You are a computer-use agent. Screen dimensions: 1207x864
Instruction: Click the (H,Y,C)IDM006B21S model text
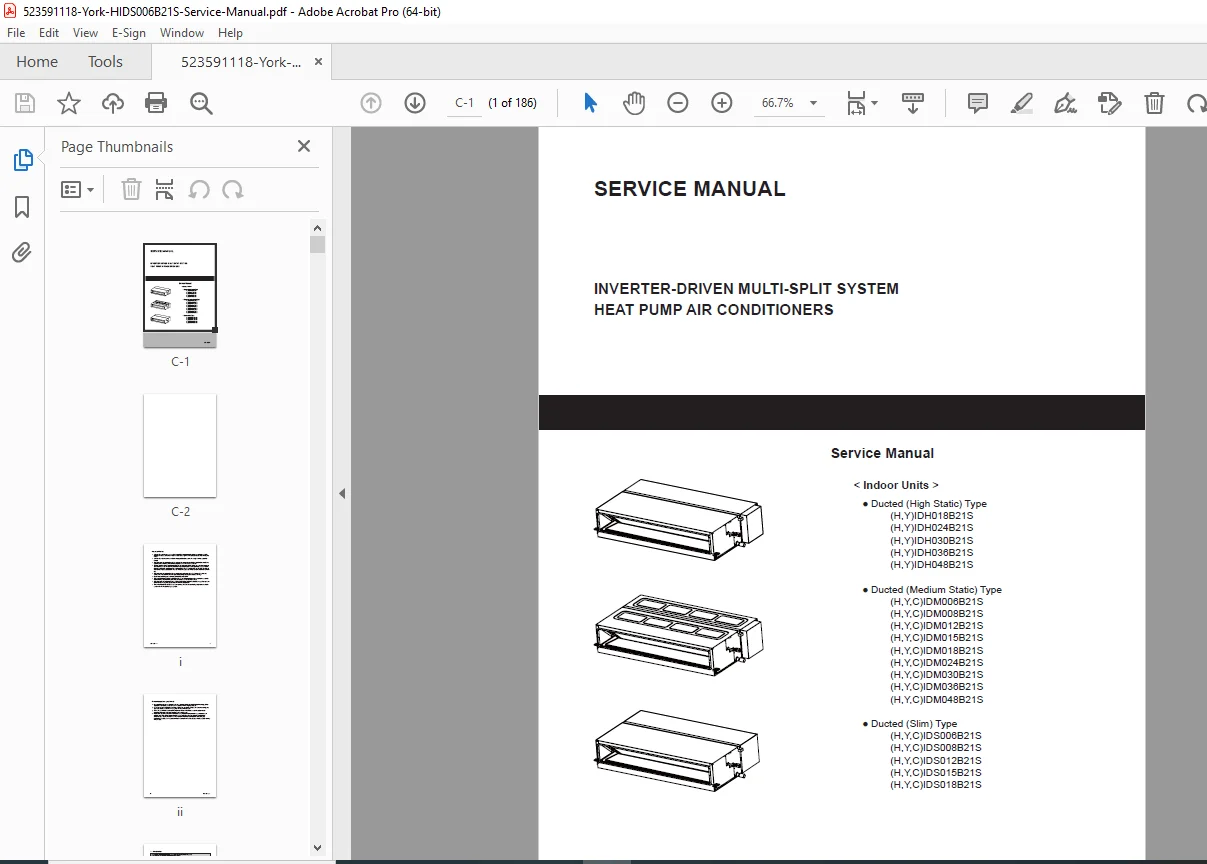pyautogui.click(x=936, y=602)
